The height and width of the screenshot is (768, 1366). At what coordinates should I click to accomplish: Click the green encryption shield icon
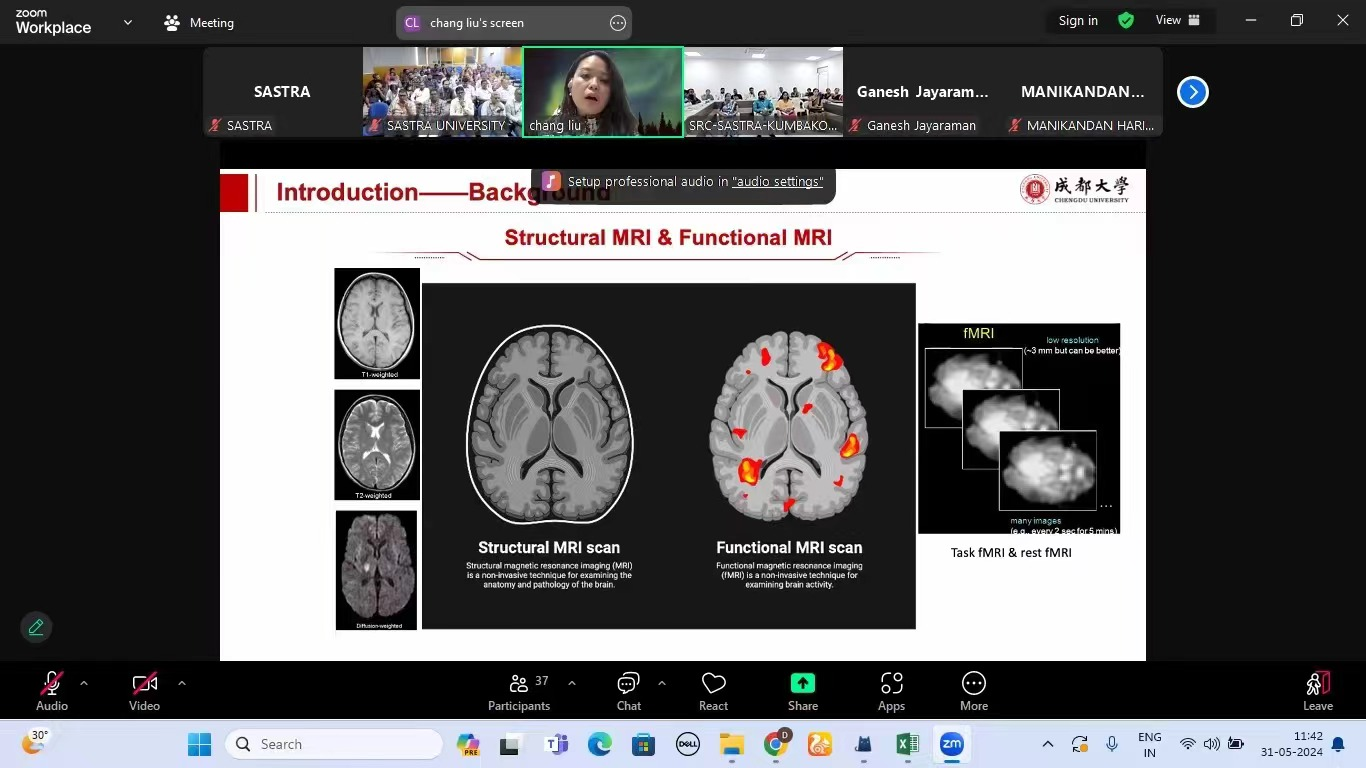1126,21
